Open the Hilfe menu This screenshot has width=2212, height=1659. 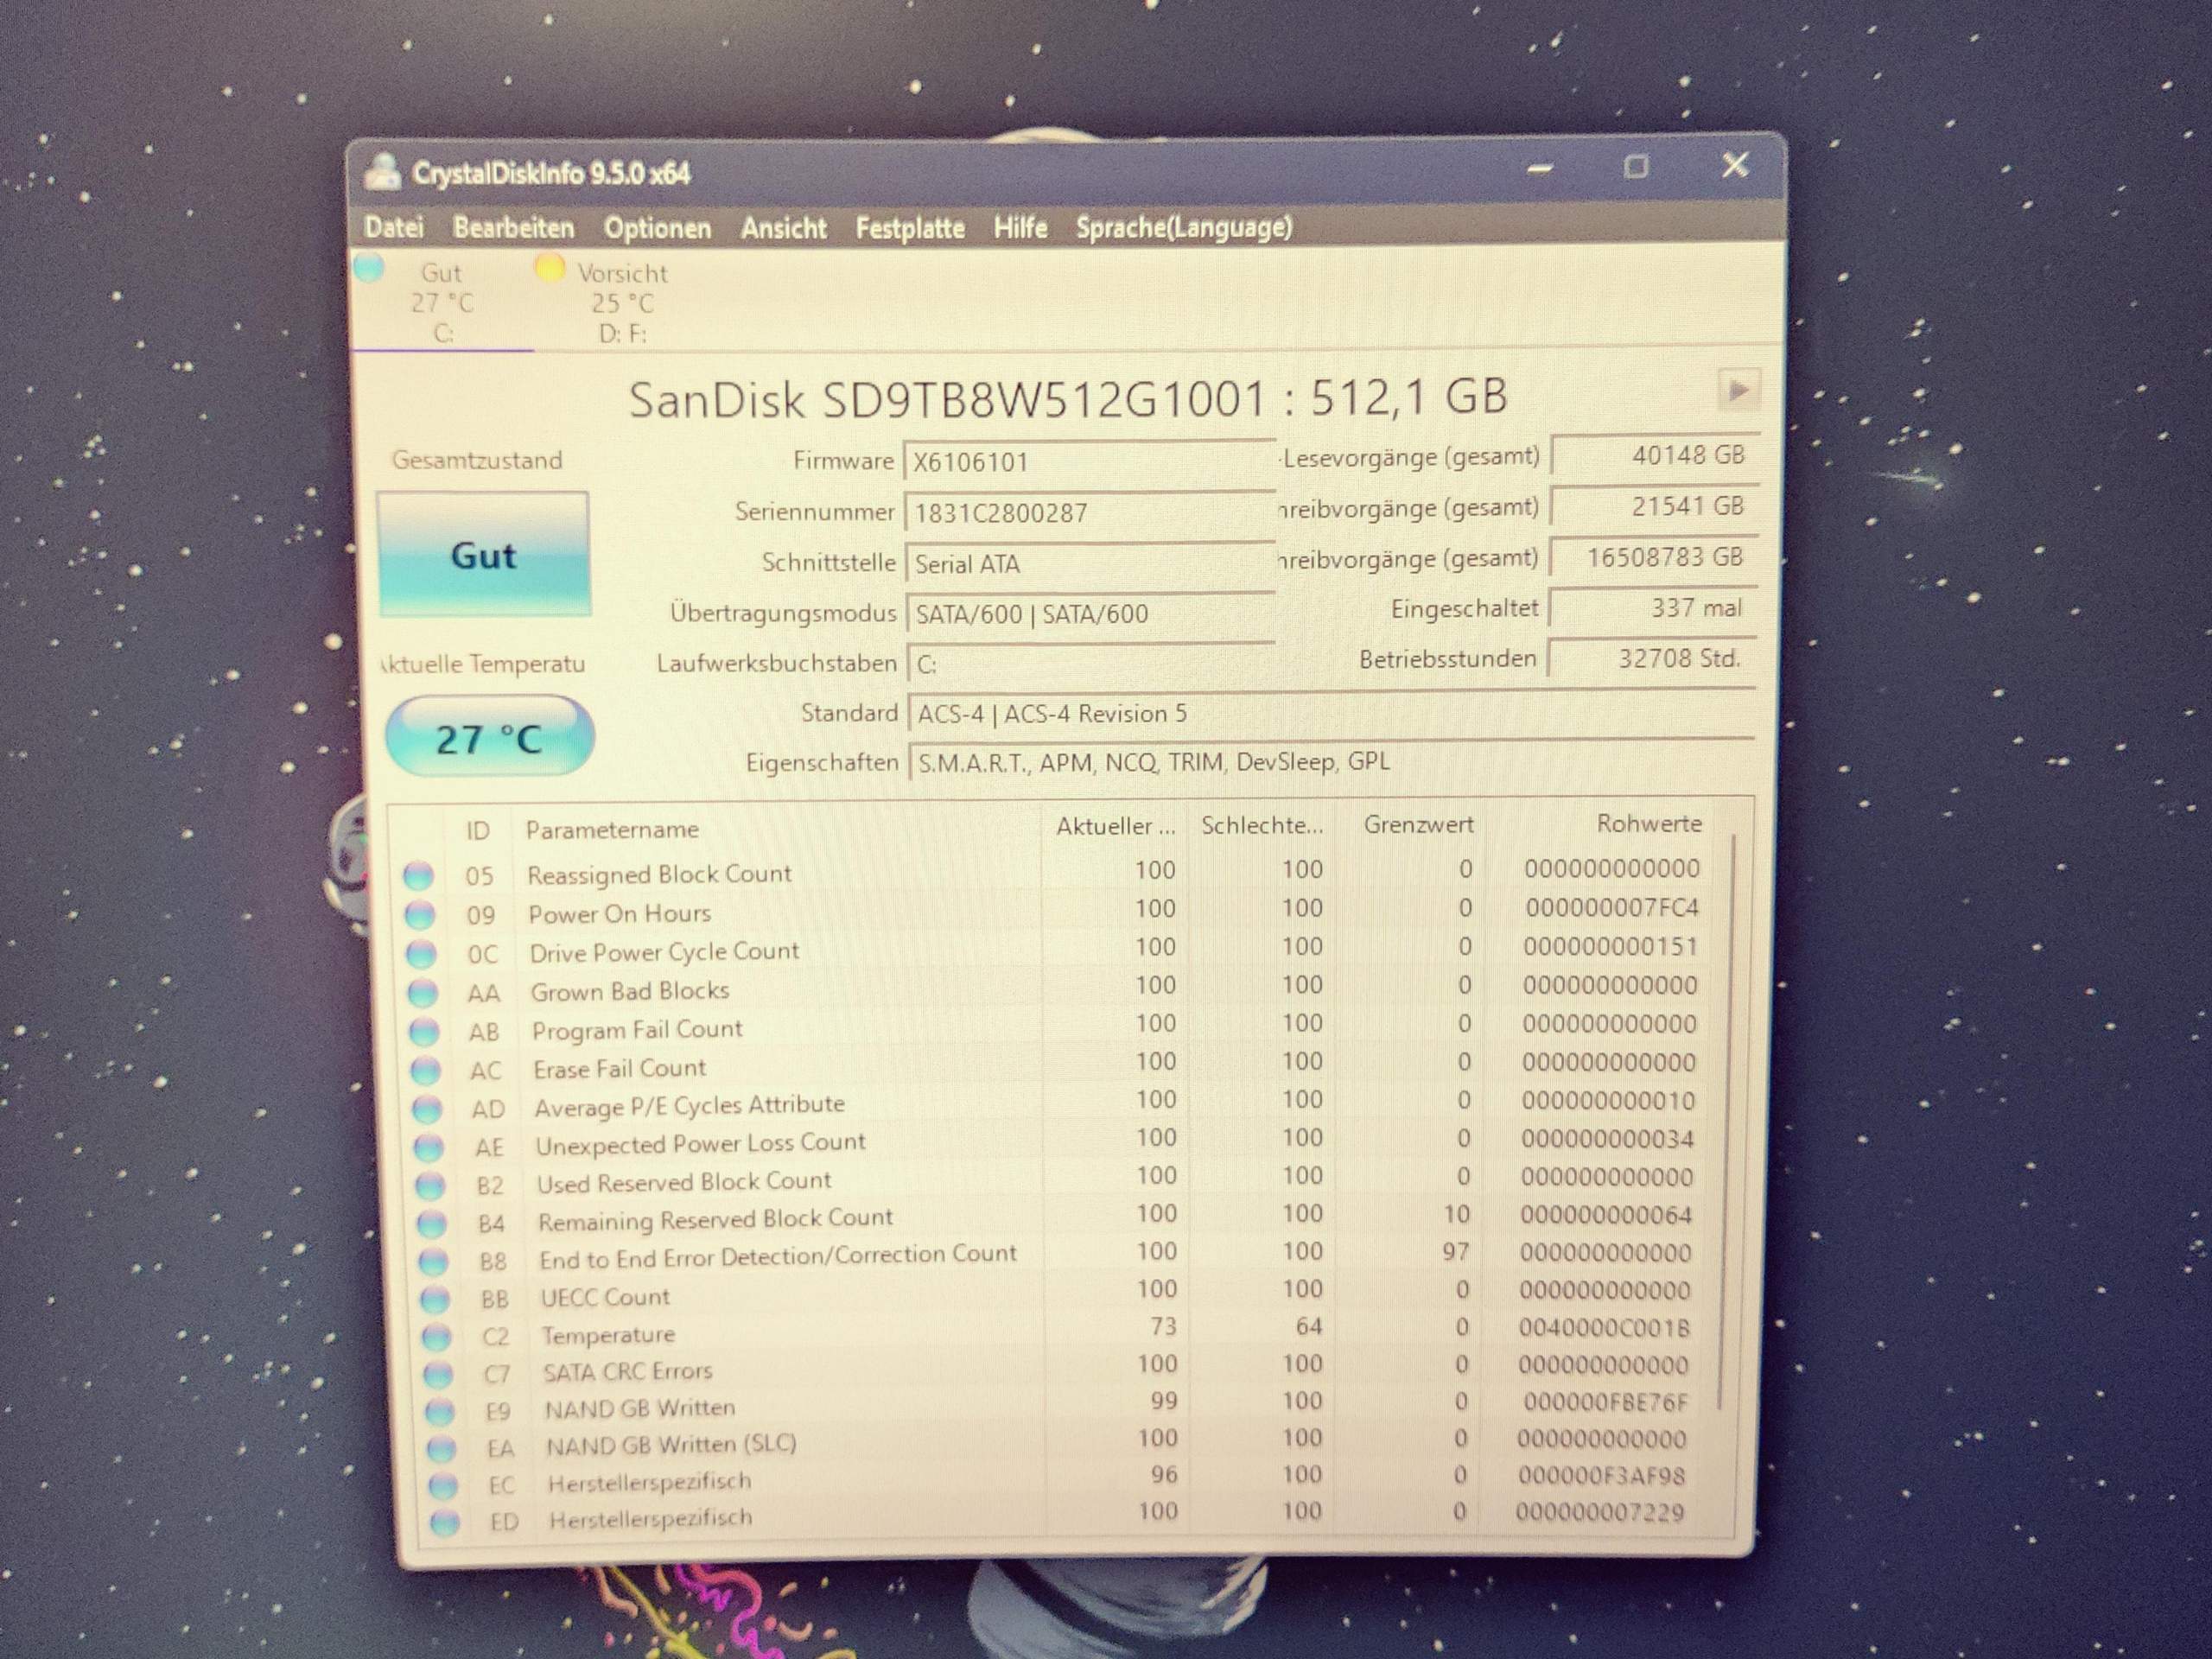point(1020,228)
